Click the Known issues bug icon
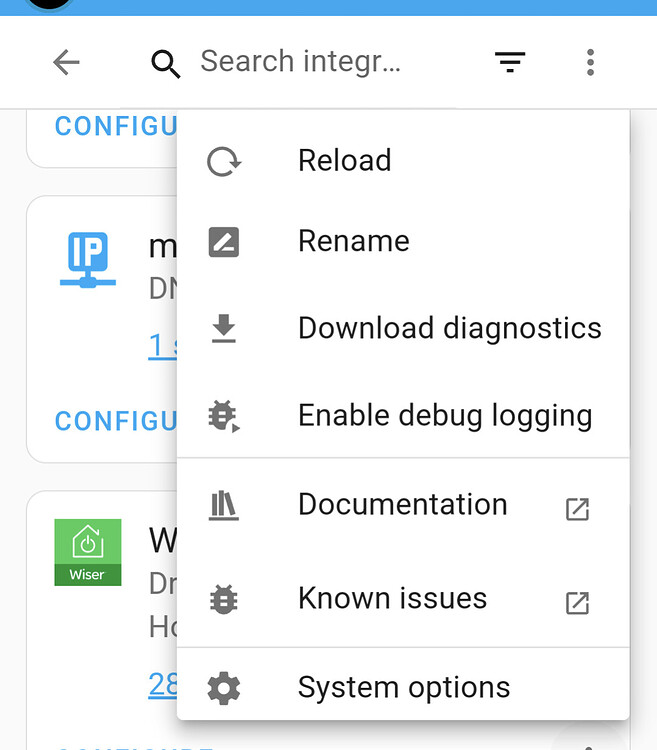 pos(224,599)
